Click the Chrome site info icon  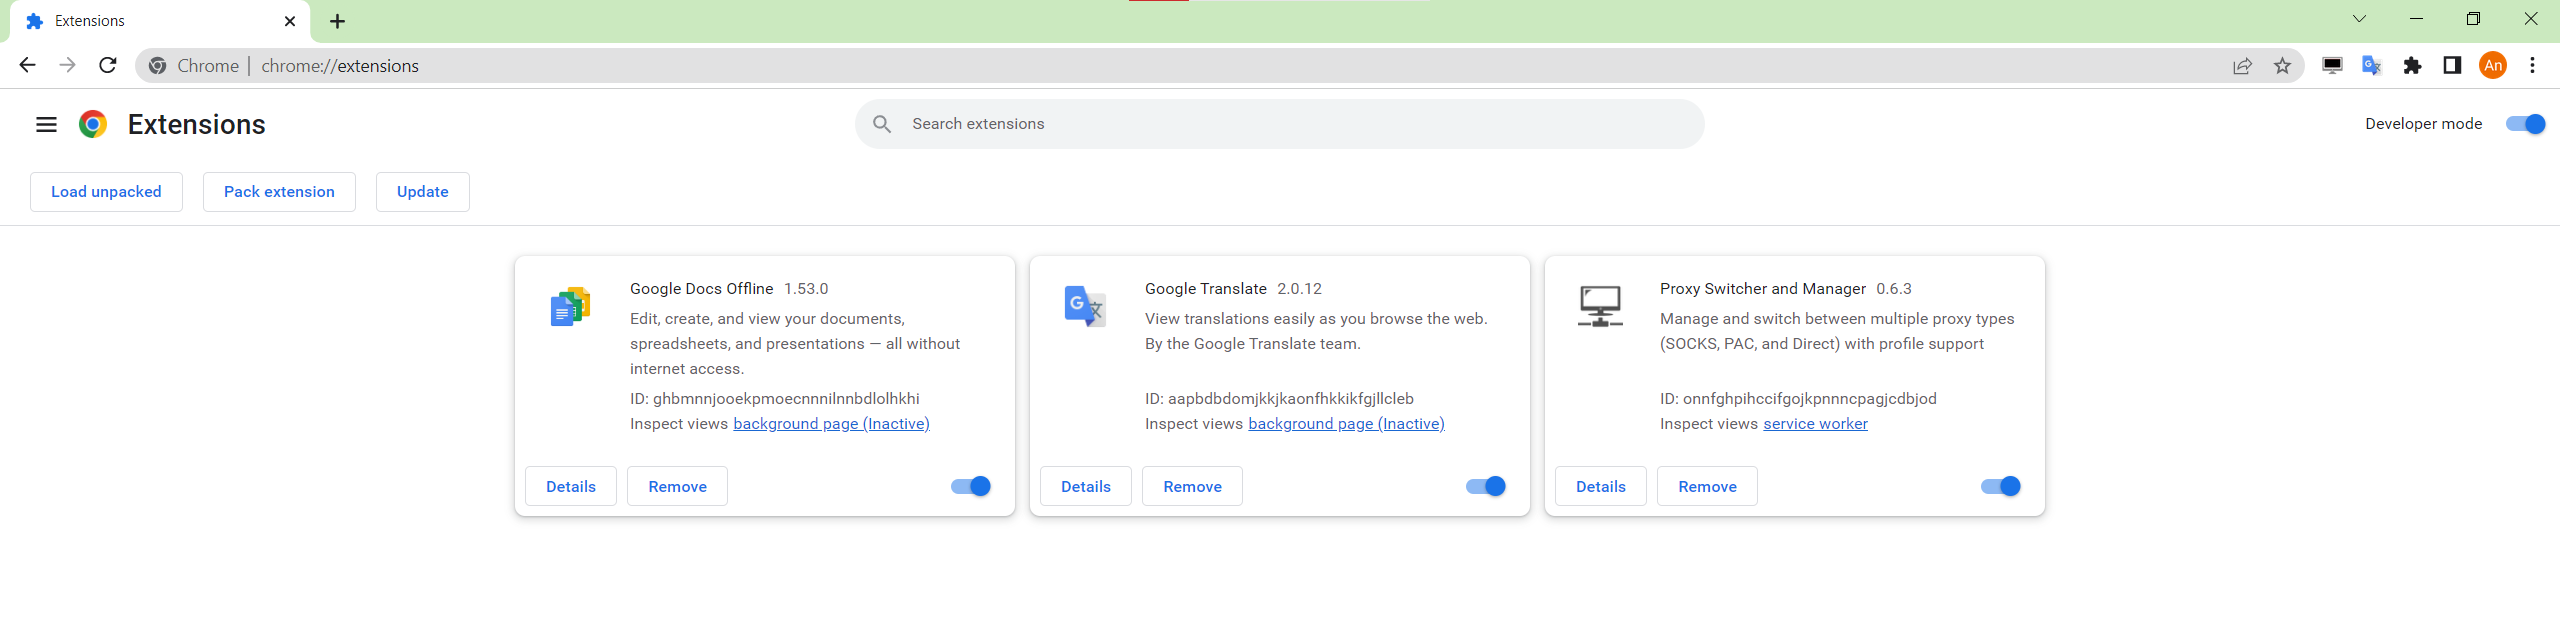(157, 66)
